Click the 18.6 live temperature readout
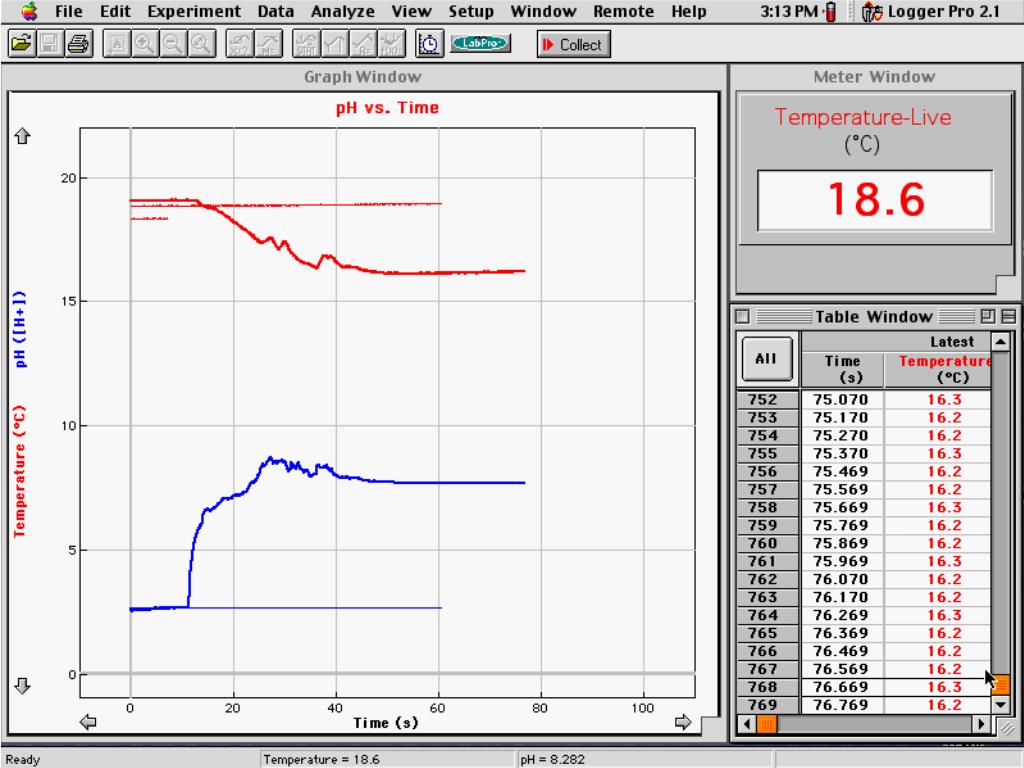This screenshot has width=1024, height=768. click(875, 199)
